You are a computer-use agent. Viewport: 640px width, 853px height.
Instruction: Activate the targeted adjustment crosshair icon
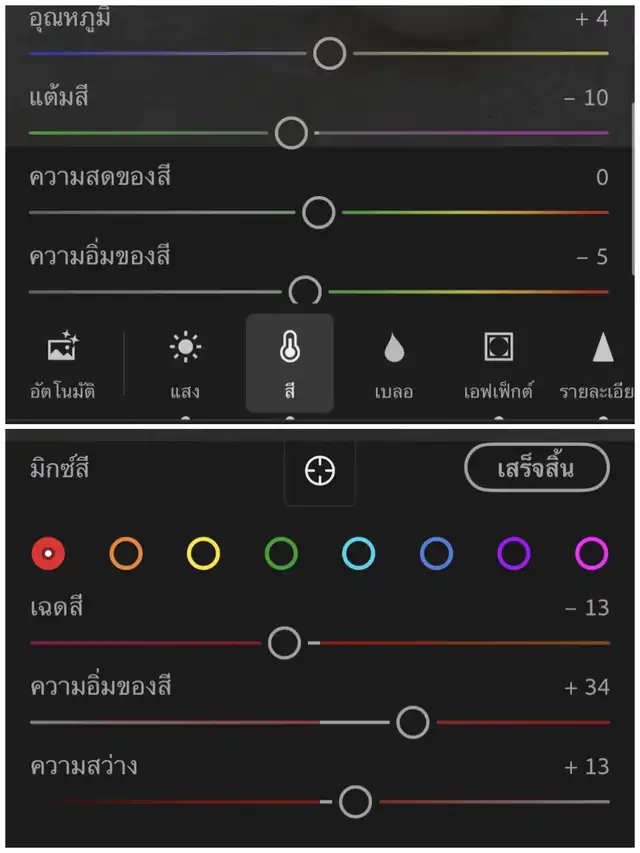click(320, 470)
